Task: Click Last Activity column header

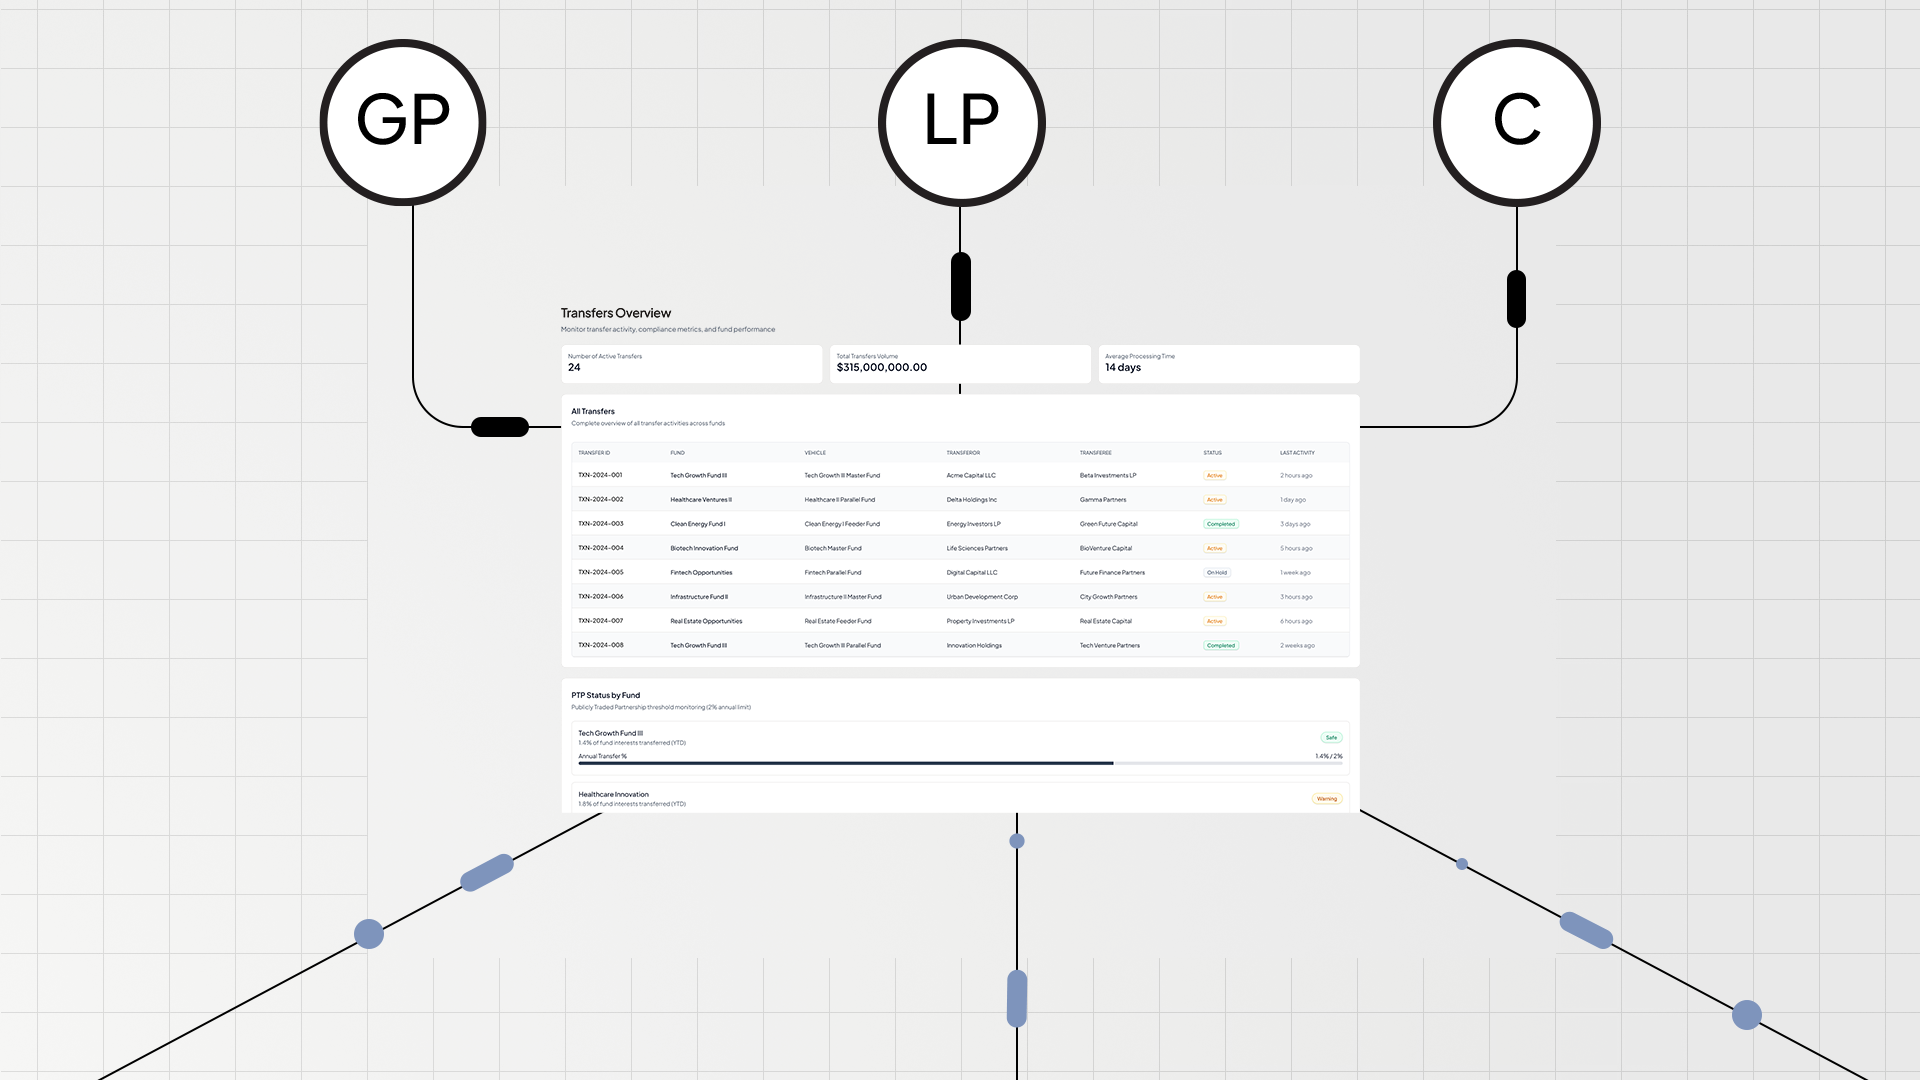Action: coord(1297,453)
